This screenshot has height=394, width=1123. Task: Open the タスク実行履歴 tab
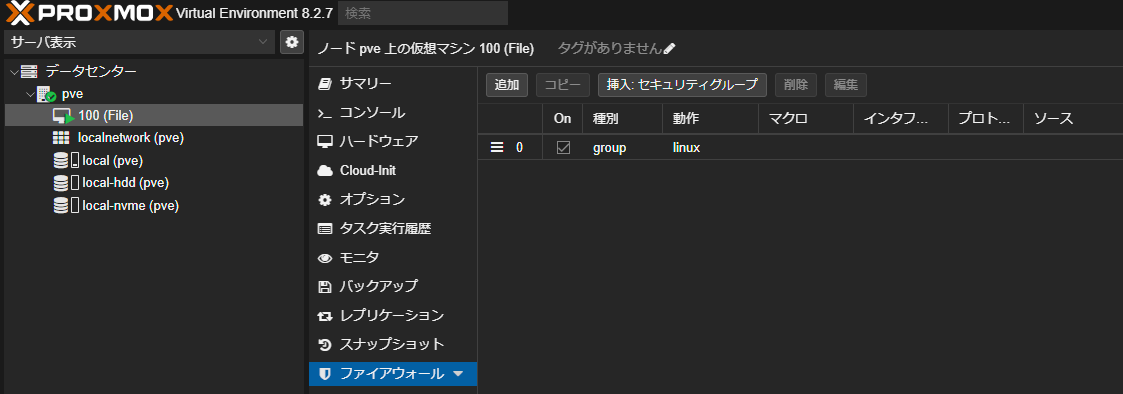pos(393,229)
